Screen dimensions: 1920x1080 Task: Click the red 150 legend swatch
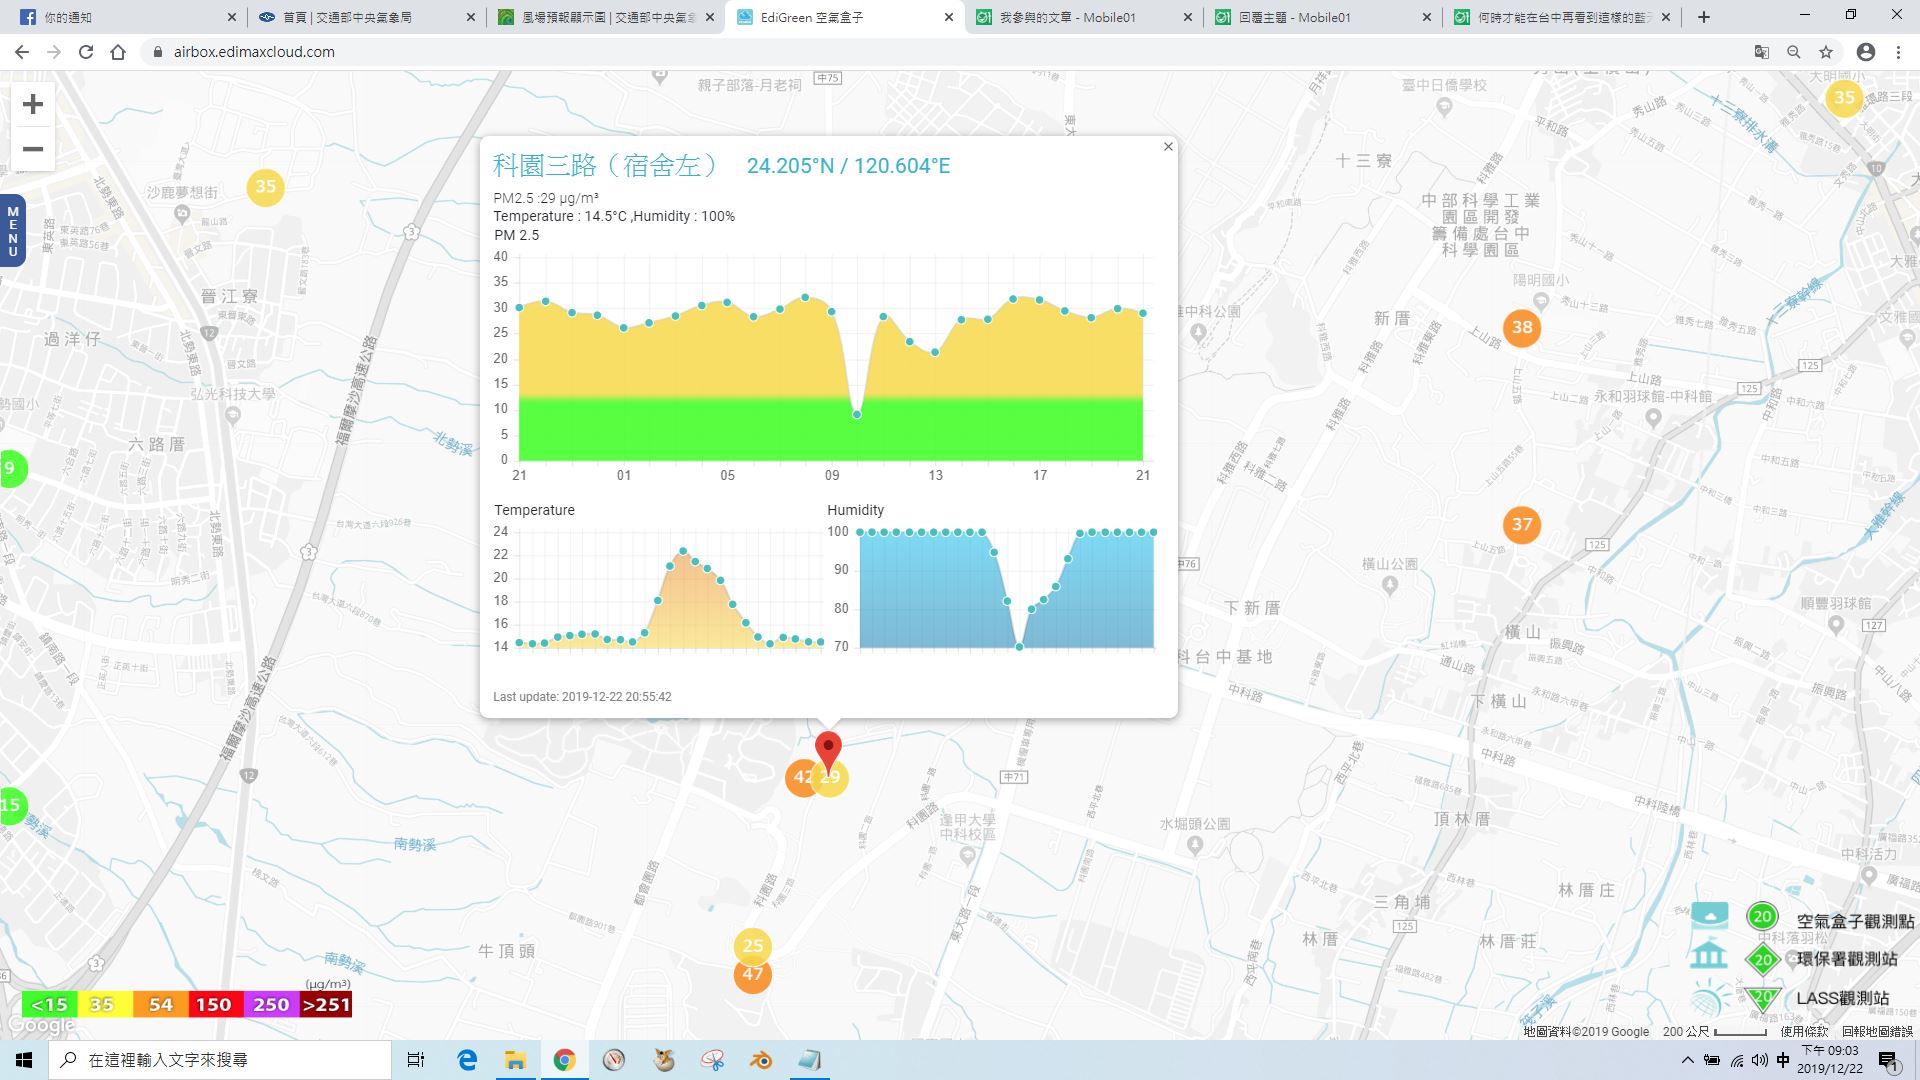point(214,1004)
